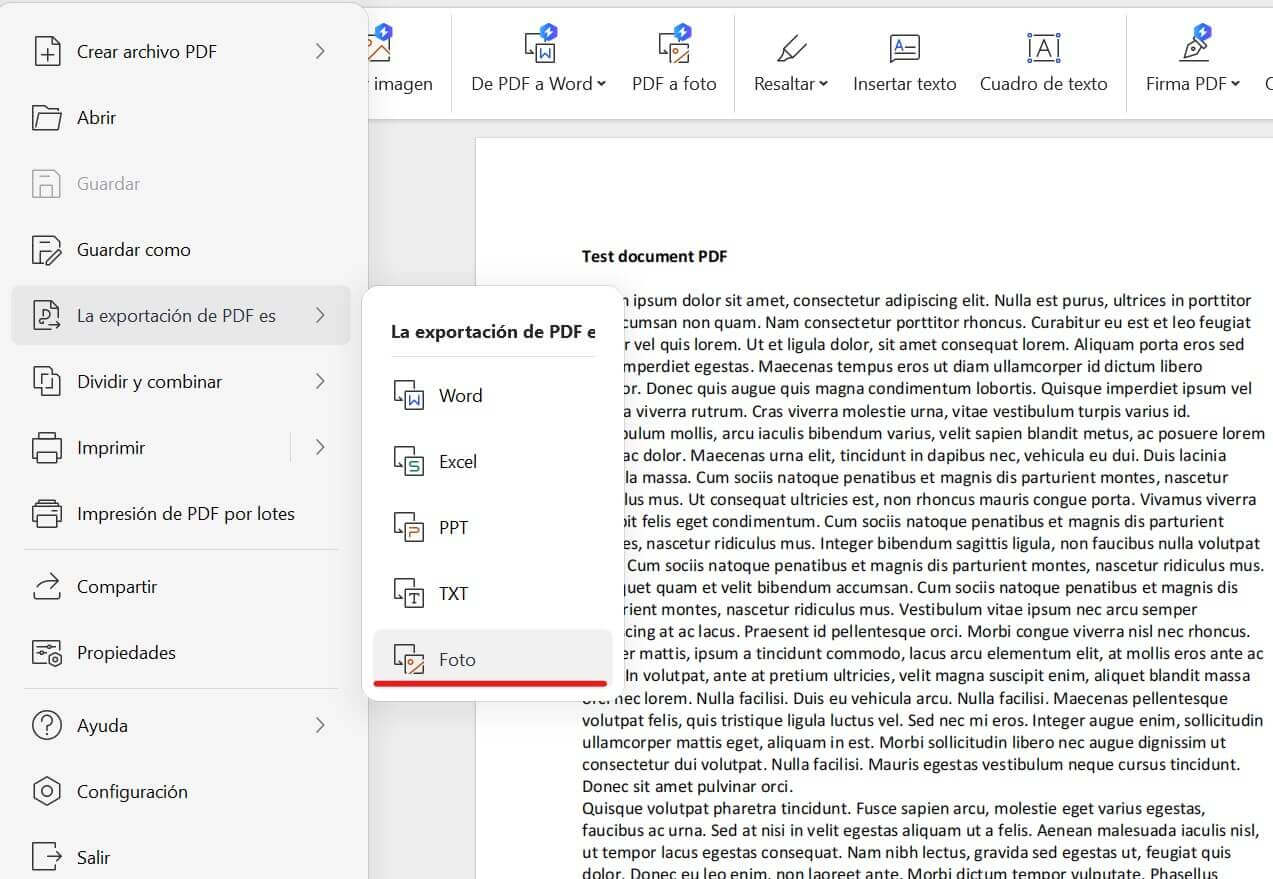
Task: Expand the De PDF a Word dropdown arrow
Action: (600, 84)
